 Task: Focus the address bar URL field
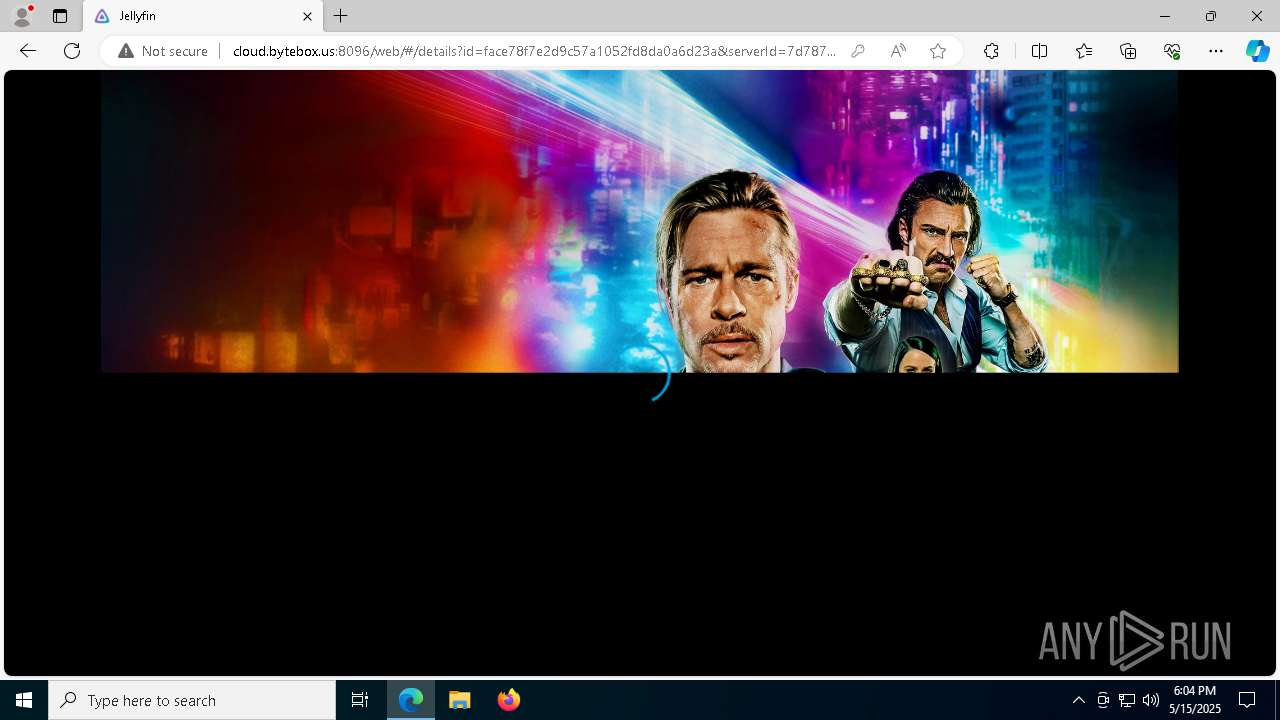click(534, 51)
